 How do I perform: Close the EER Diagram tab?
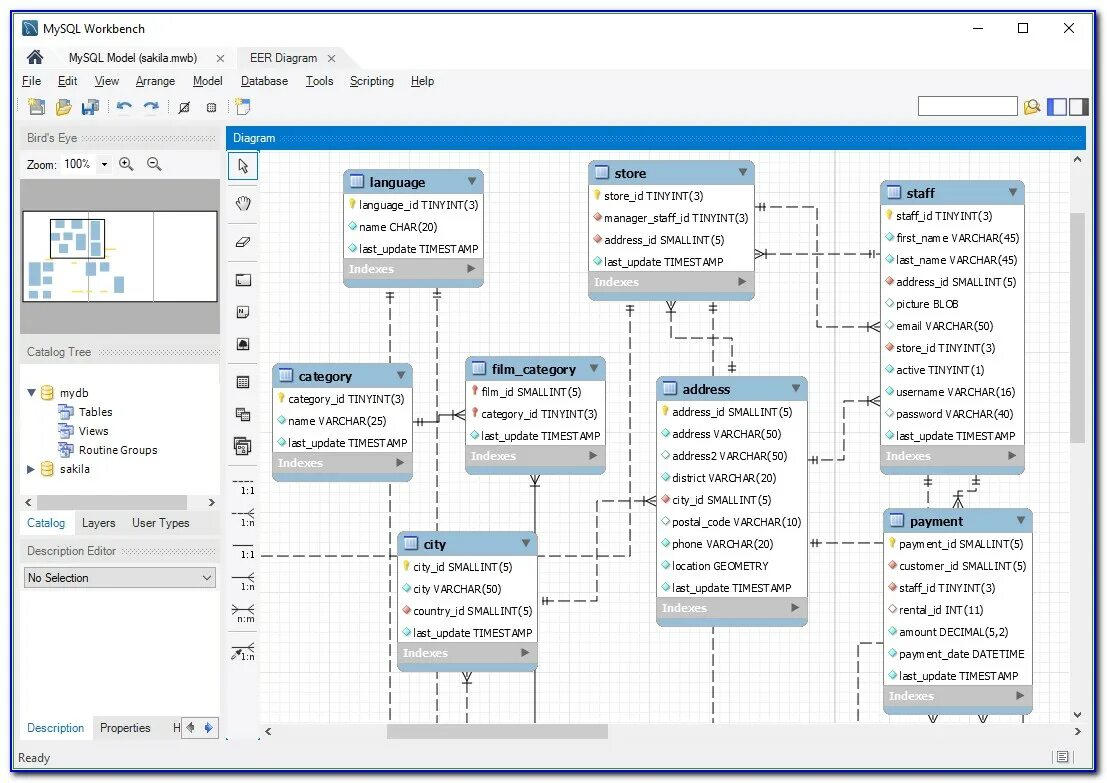[x=331, y=58]
